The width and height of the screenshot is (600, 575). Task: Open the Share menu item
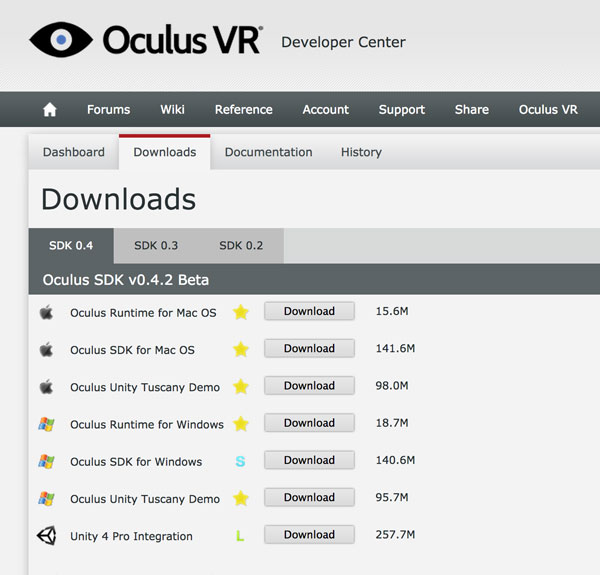(472, 109)
